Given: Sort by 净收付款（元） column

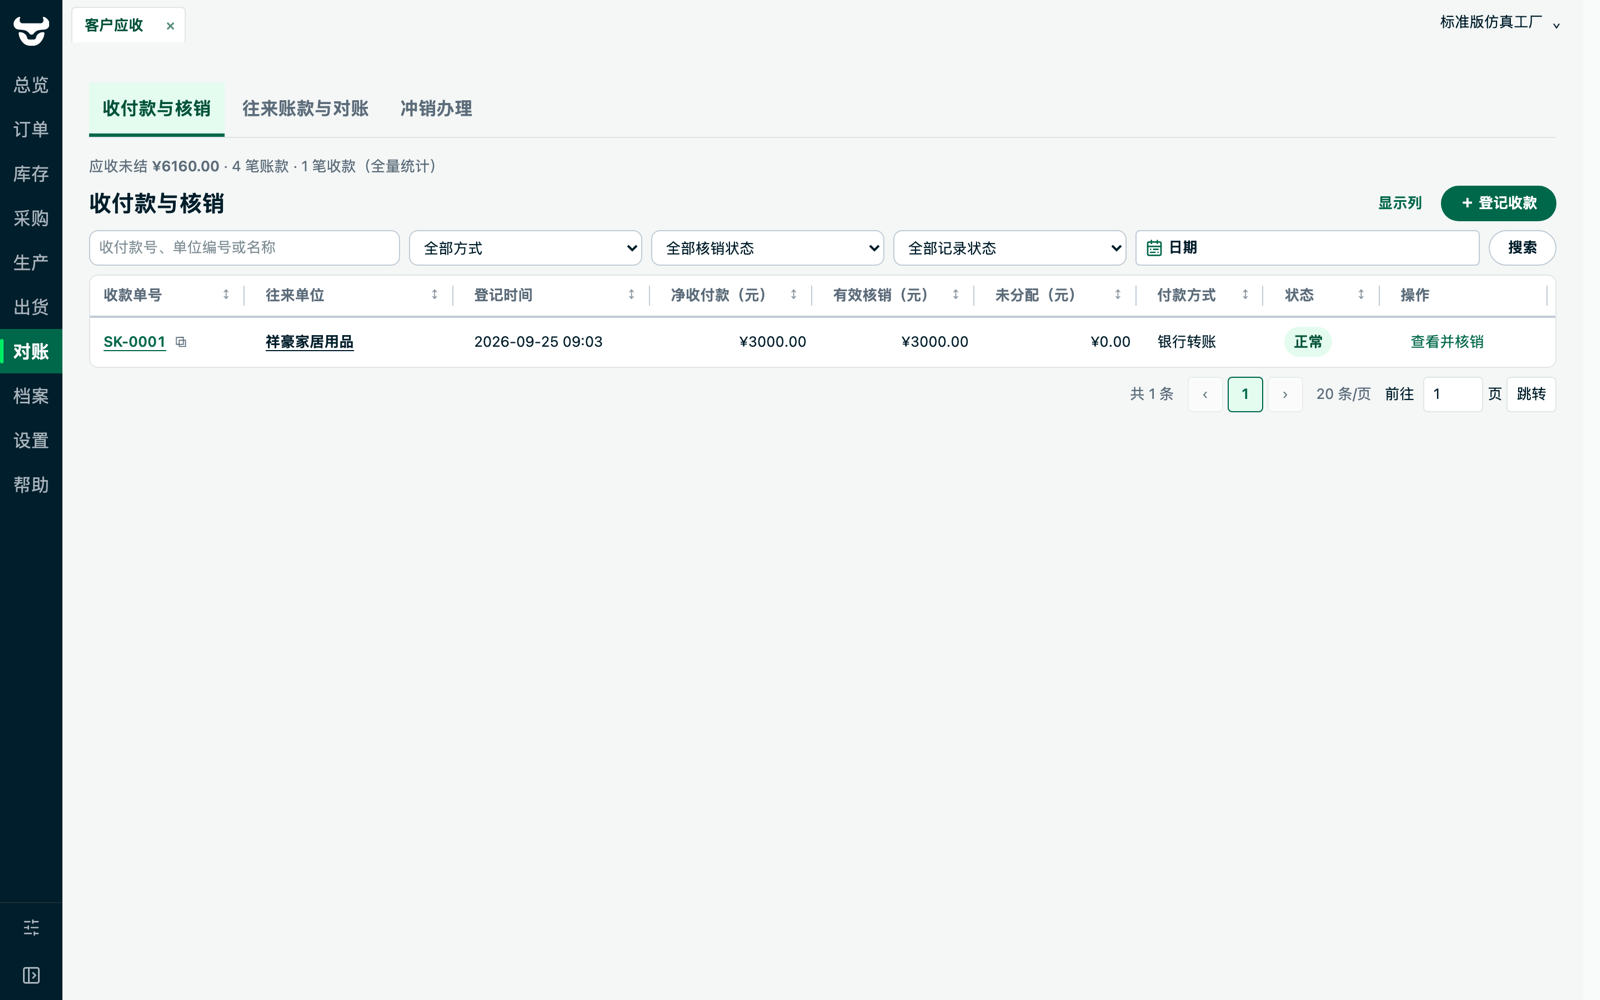Looking at the screenshot, I should (793, 295).
